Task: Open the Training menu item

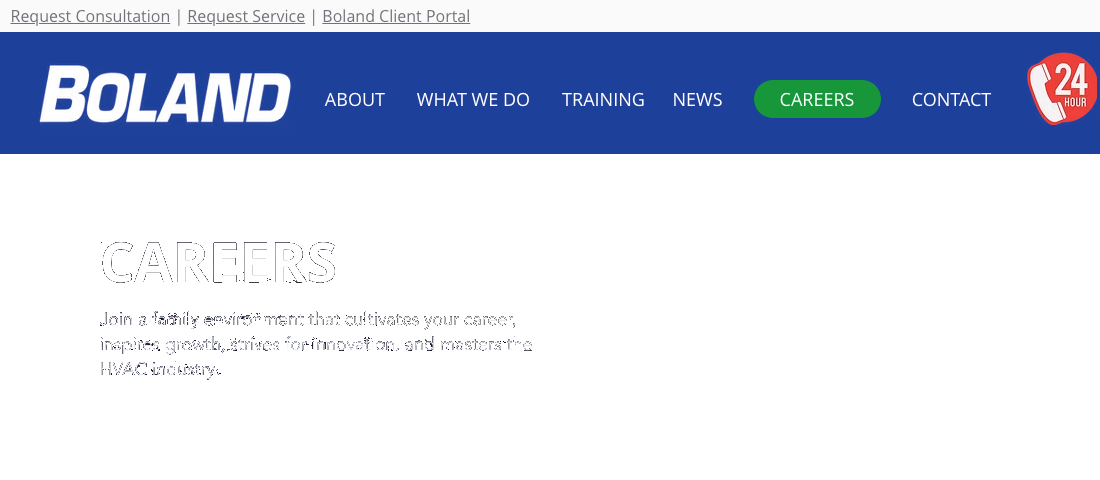Action: click(x=603, y=100)
